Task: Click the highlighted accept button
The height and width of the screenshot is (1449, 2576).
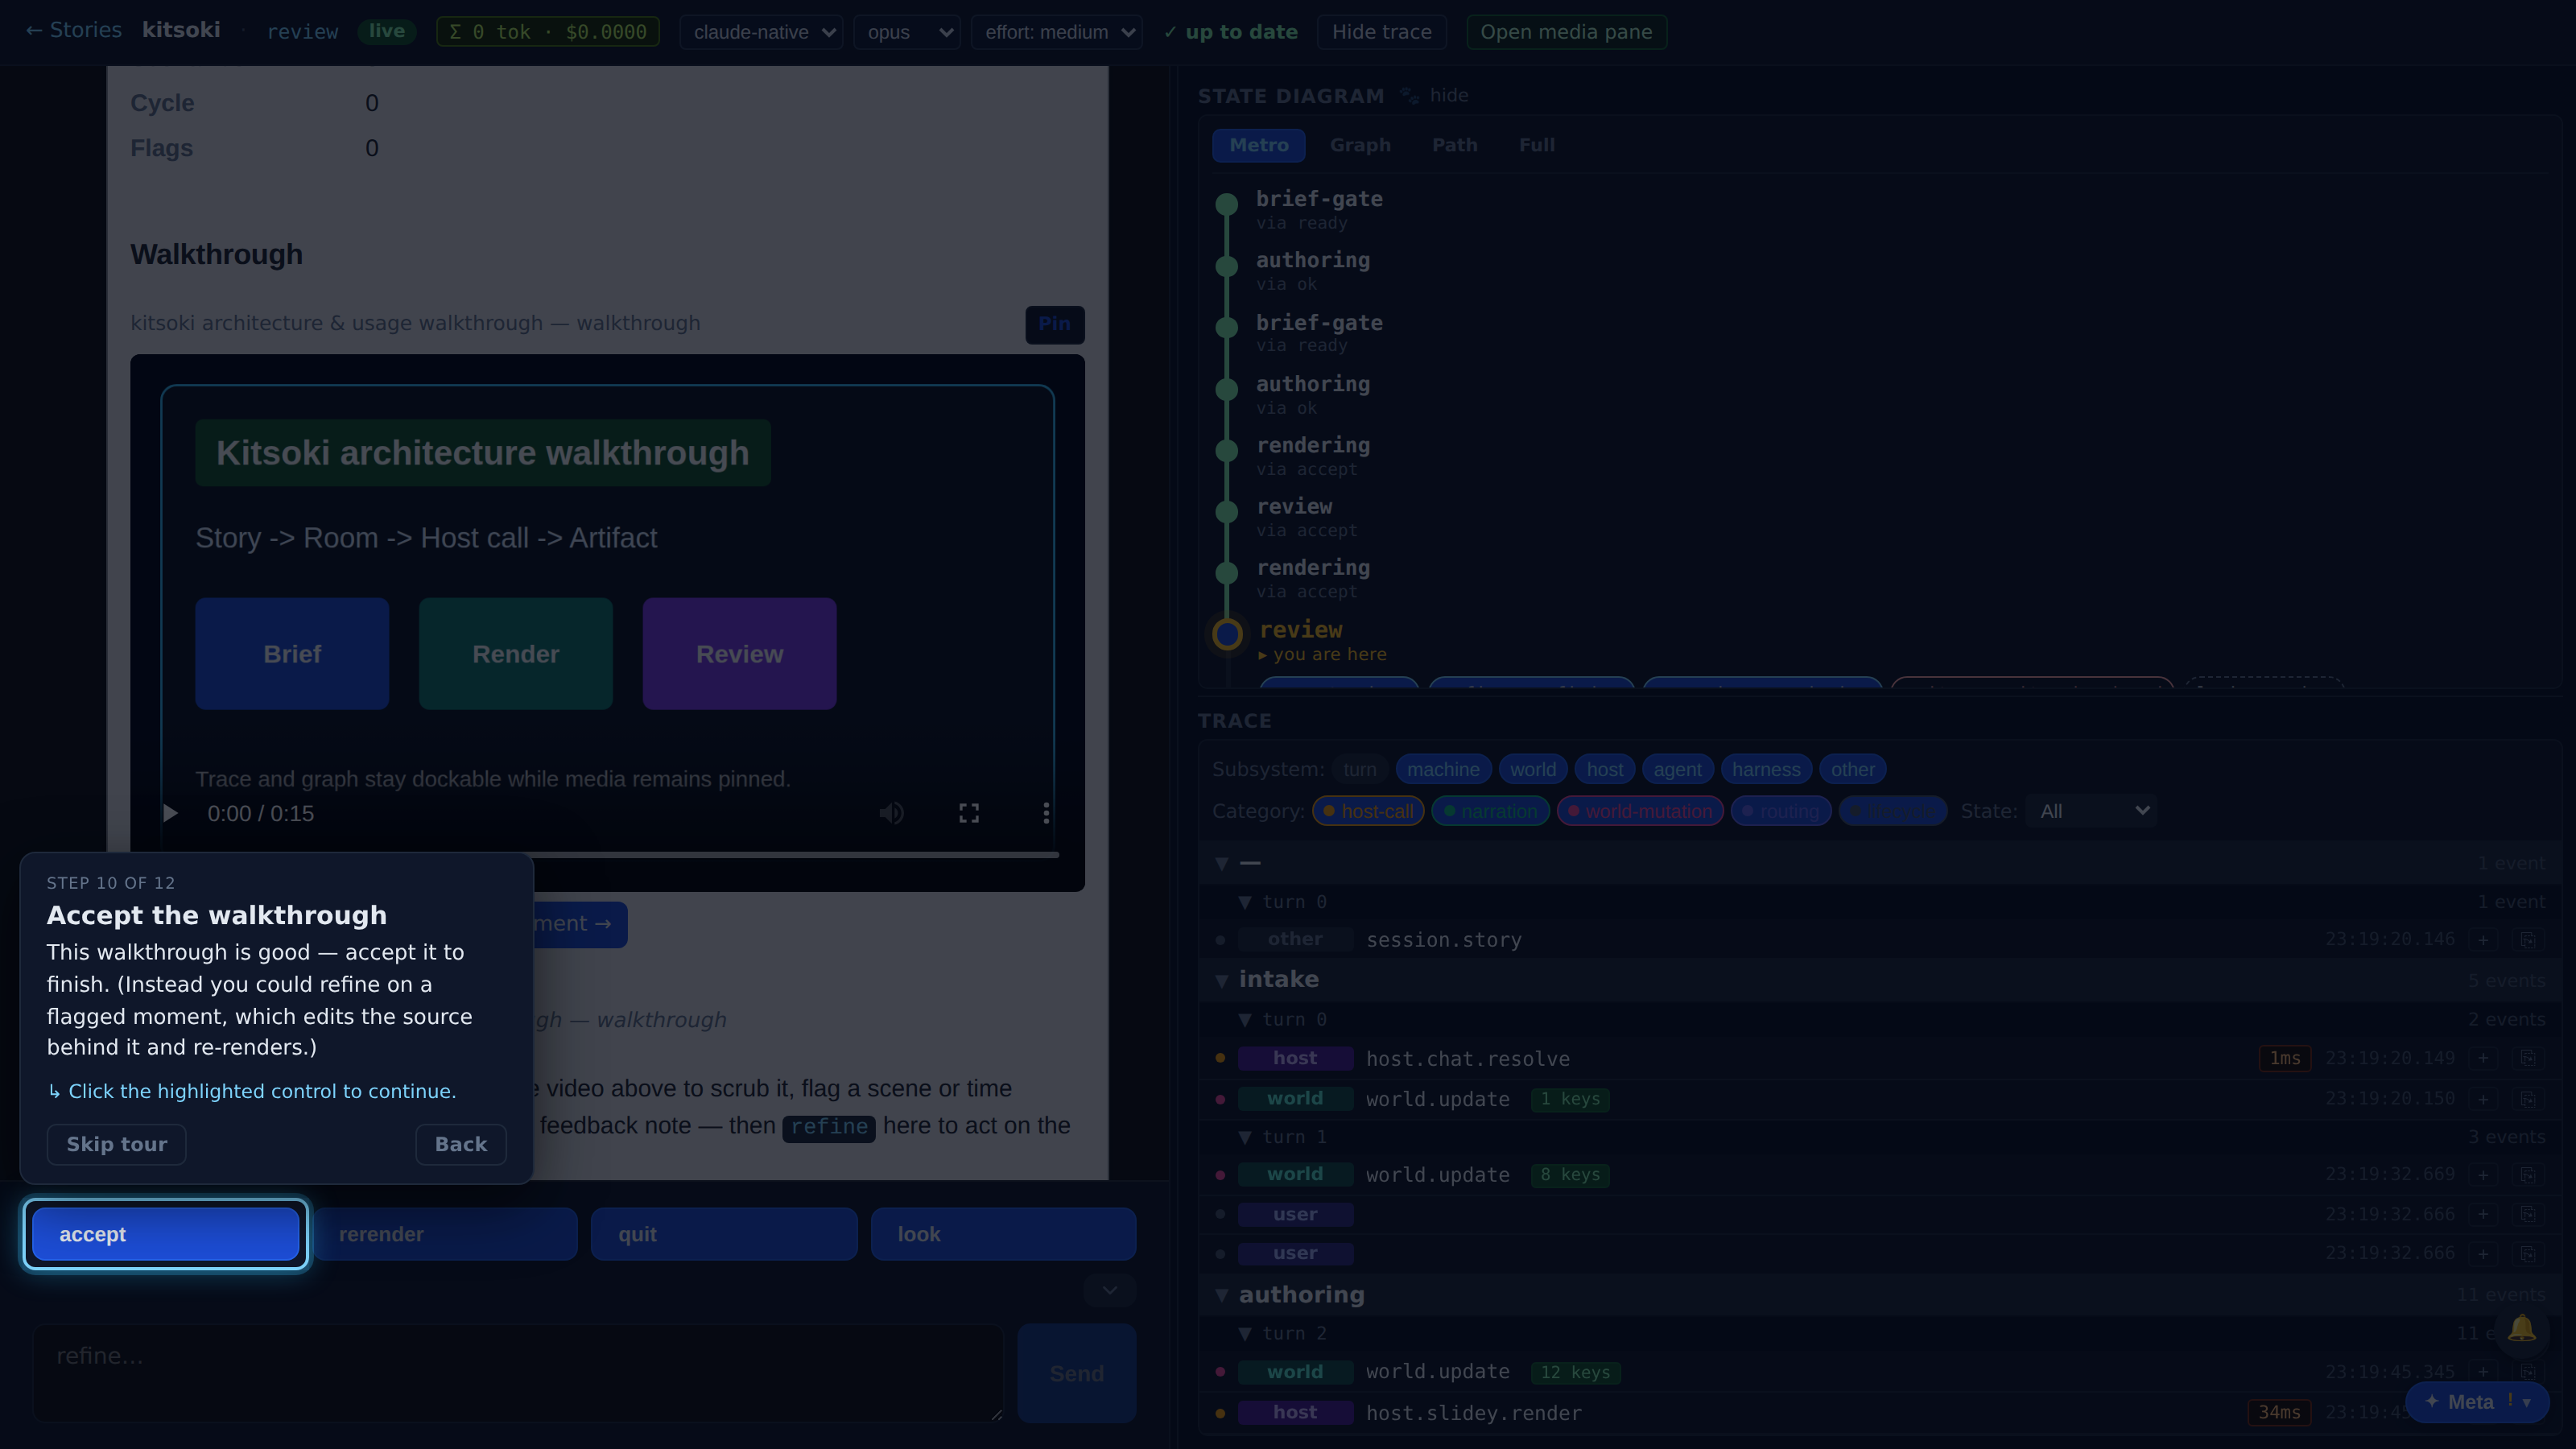Action: point(166,1234)
